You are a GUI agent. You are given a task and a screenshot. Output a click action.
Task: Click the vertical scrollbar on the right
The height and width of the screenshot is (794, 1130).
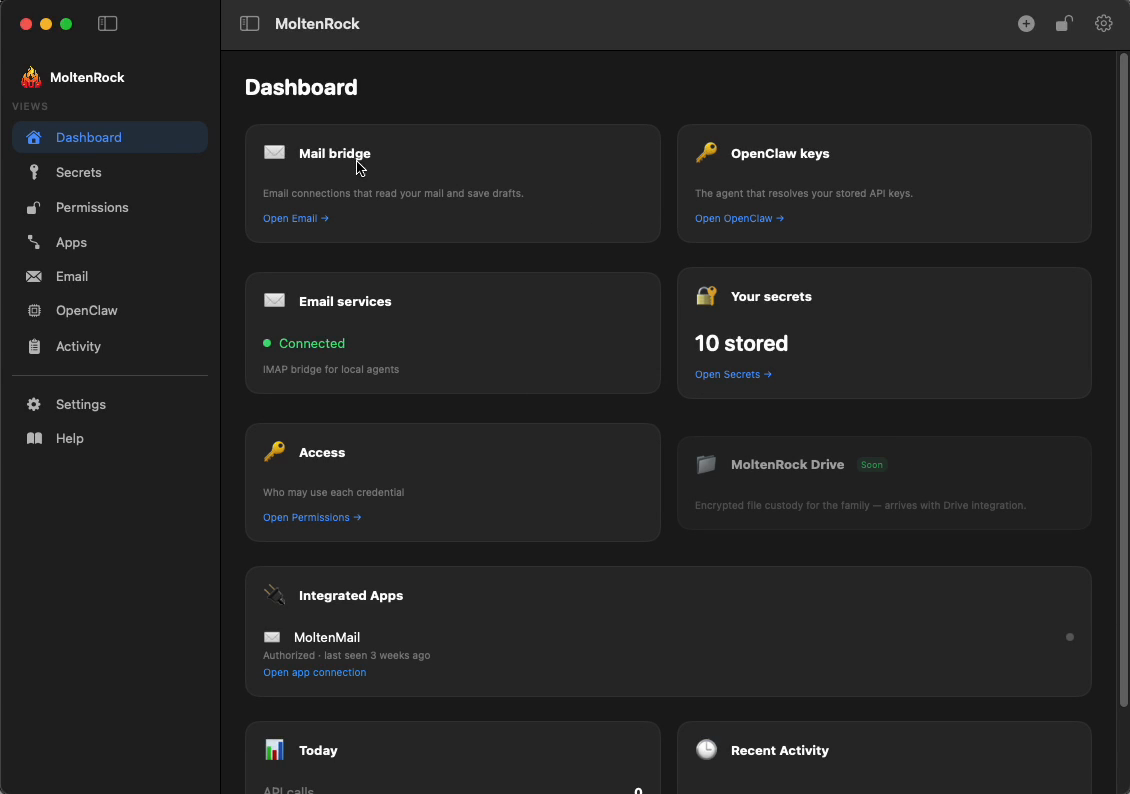(x=1124, y=378)
